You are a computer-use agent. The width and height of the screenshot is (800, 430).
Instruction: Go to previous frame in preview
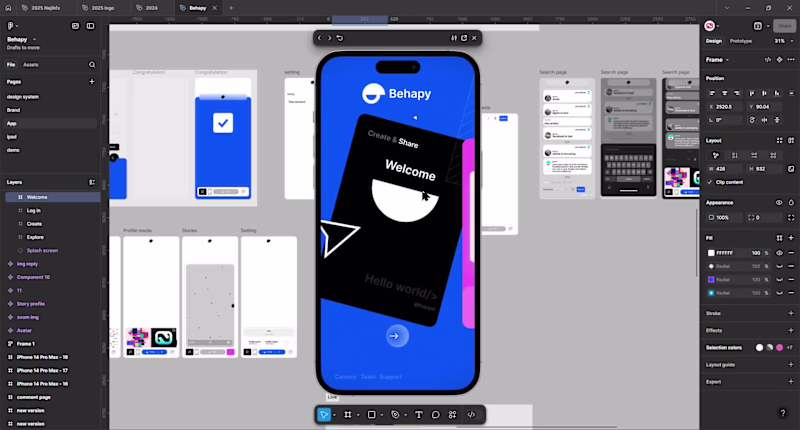pos(319,38)
